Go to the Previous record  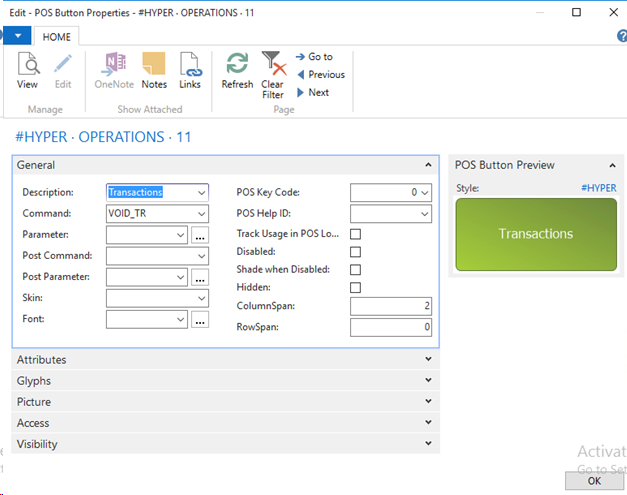coord(319,75)
